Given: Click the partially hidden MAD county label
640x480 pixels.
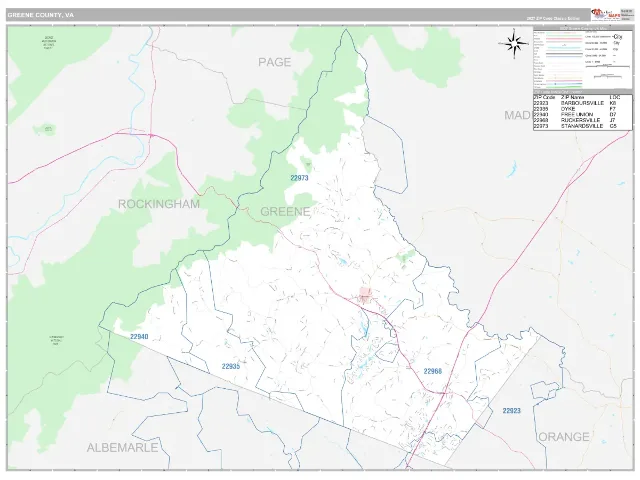Looking at the screenshot, I should tap(518, 115).
